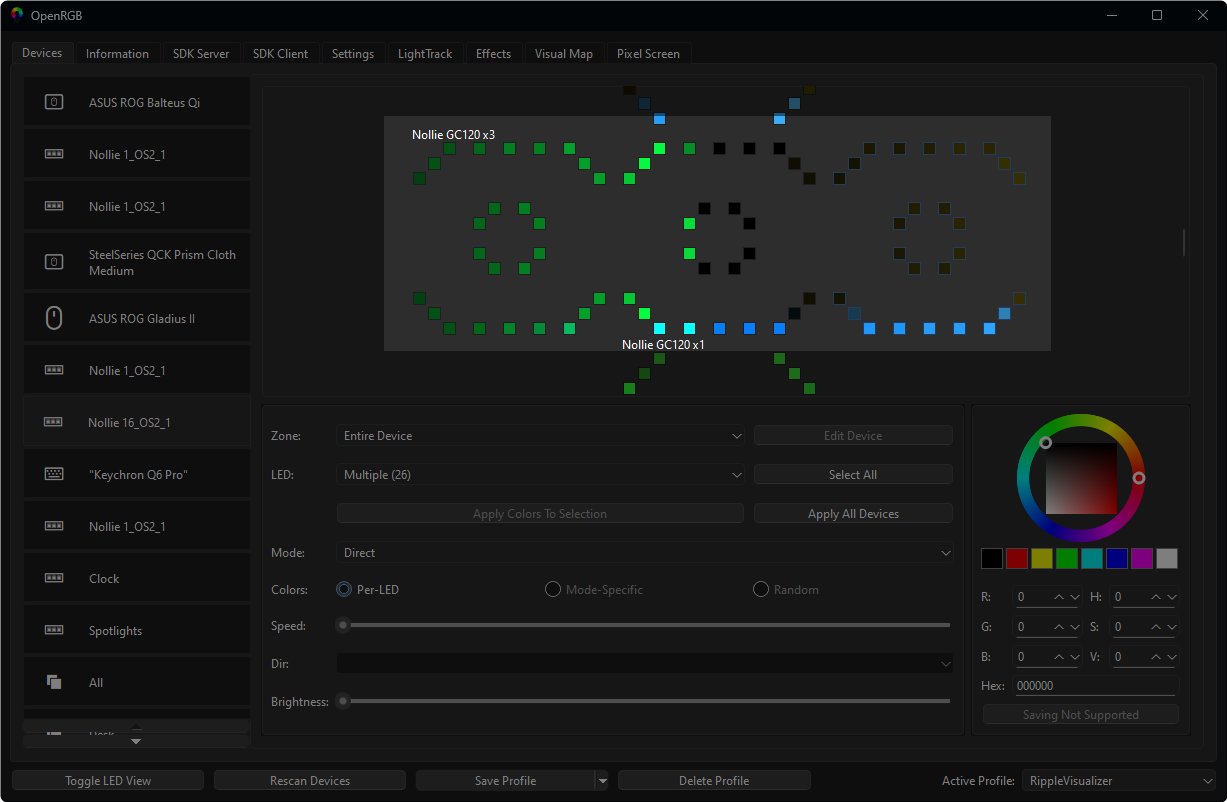Click inside the color wheel saturation square

1081,477
